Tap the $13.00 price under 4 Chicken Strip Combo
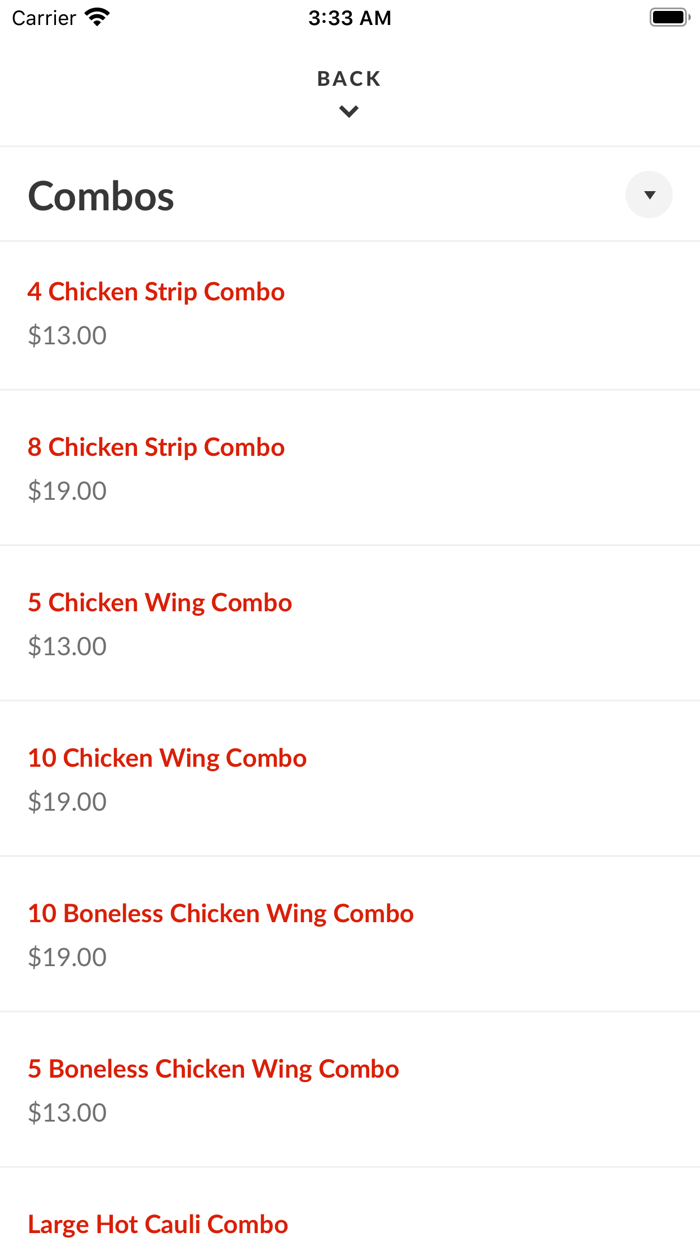 [x=66, y=335]
